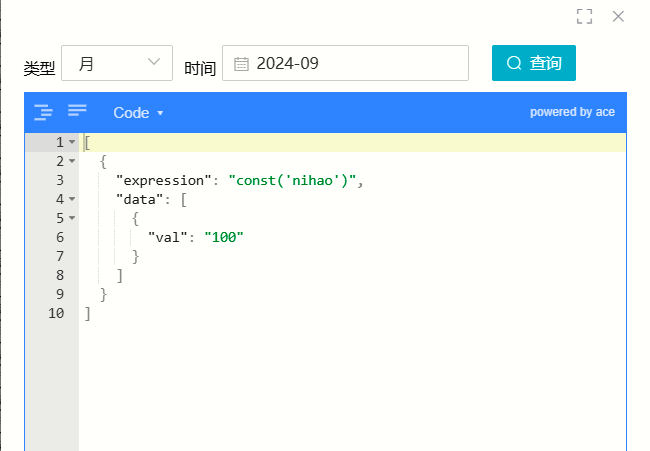This screenshot has height=451, width=650.
Task: Click the compact JSON icon
Action: point(77,111)
